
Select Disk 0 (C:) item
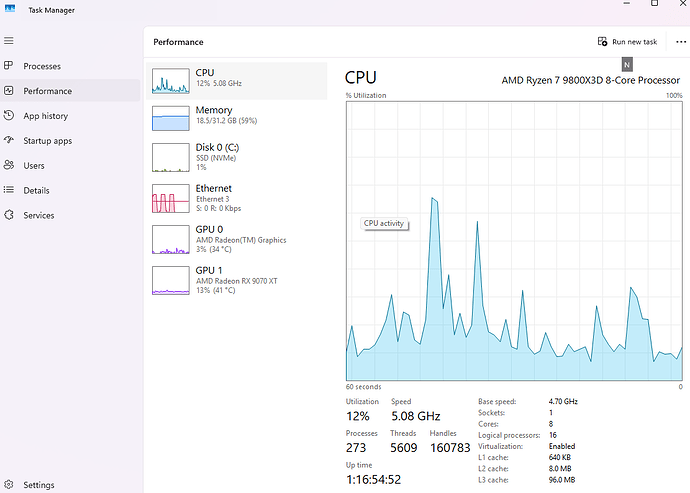(237, 157)
